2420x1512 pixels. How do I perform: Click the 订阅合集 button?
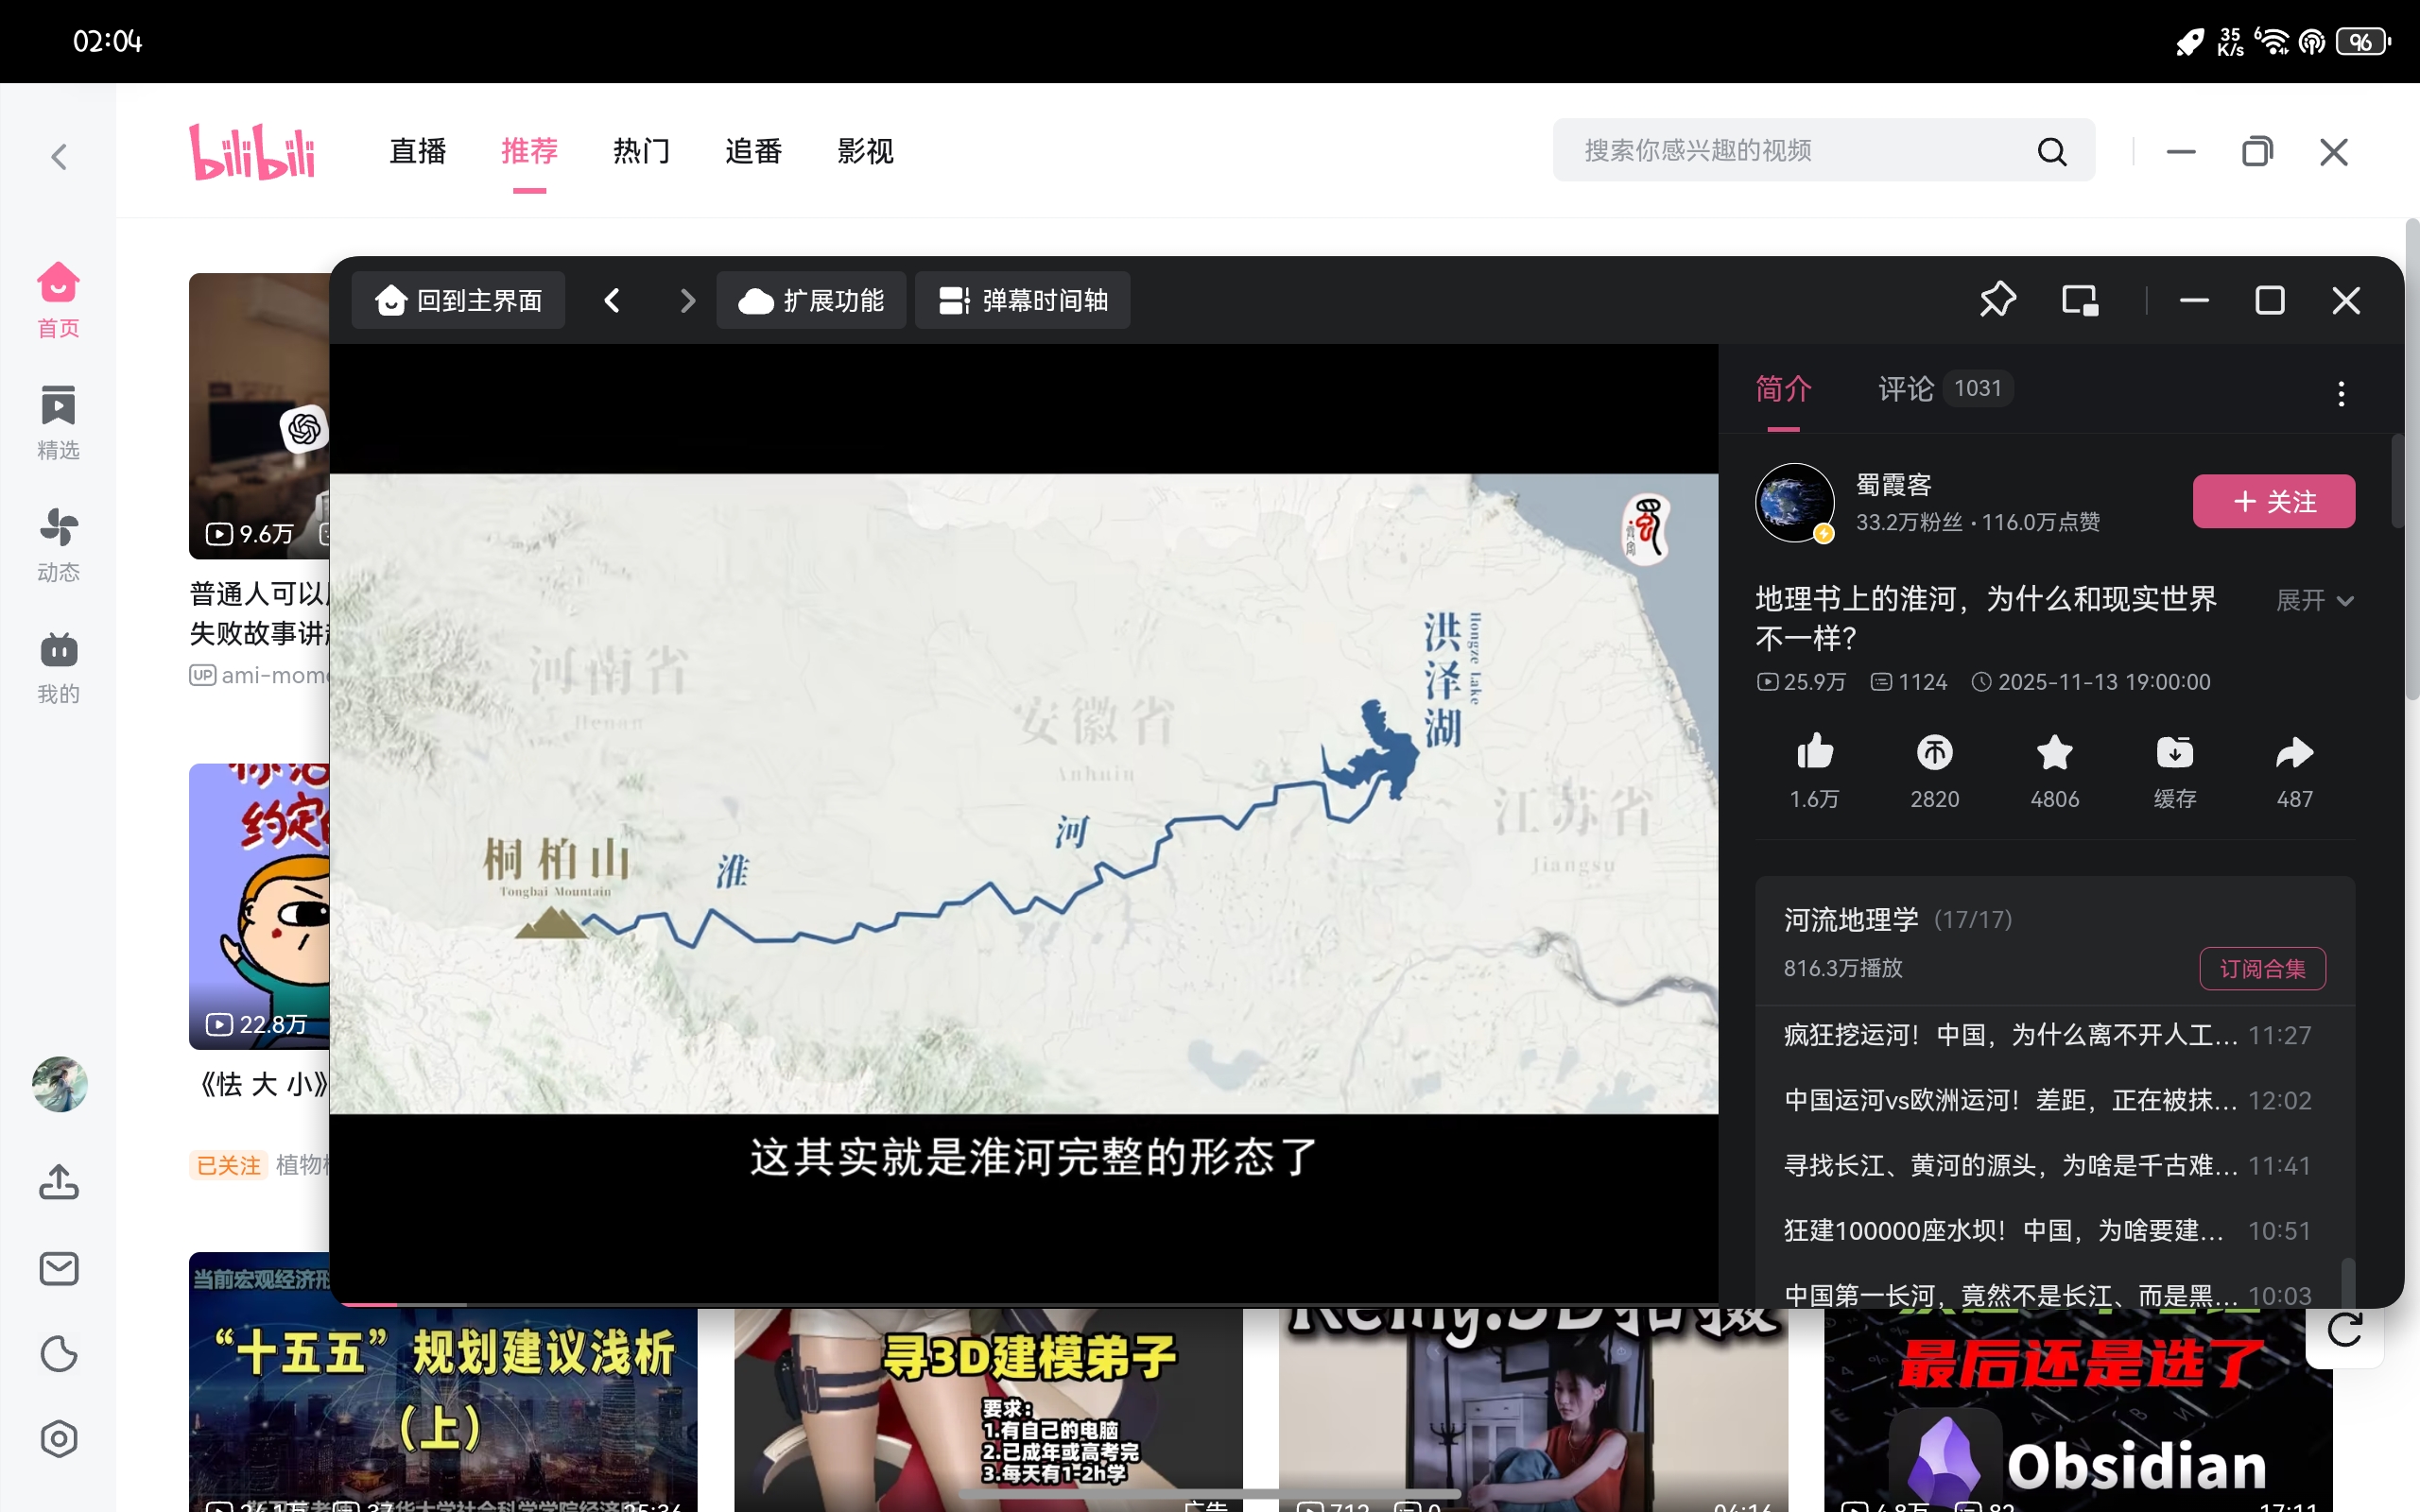(2262, 968)
